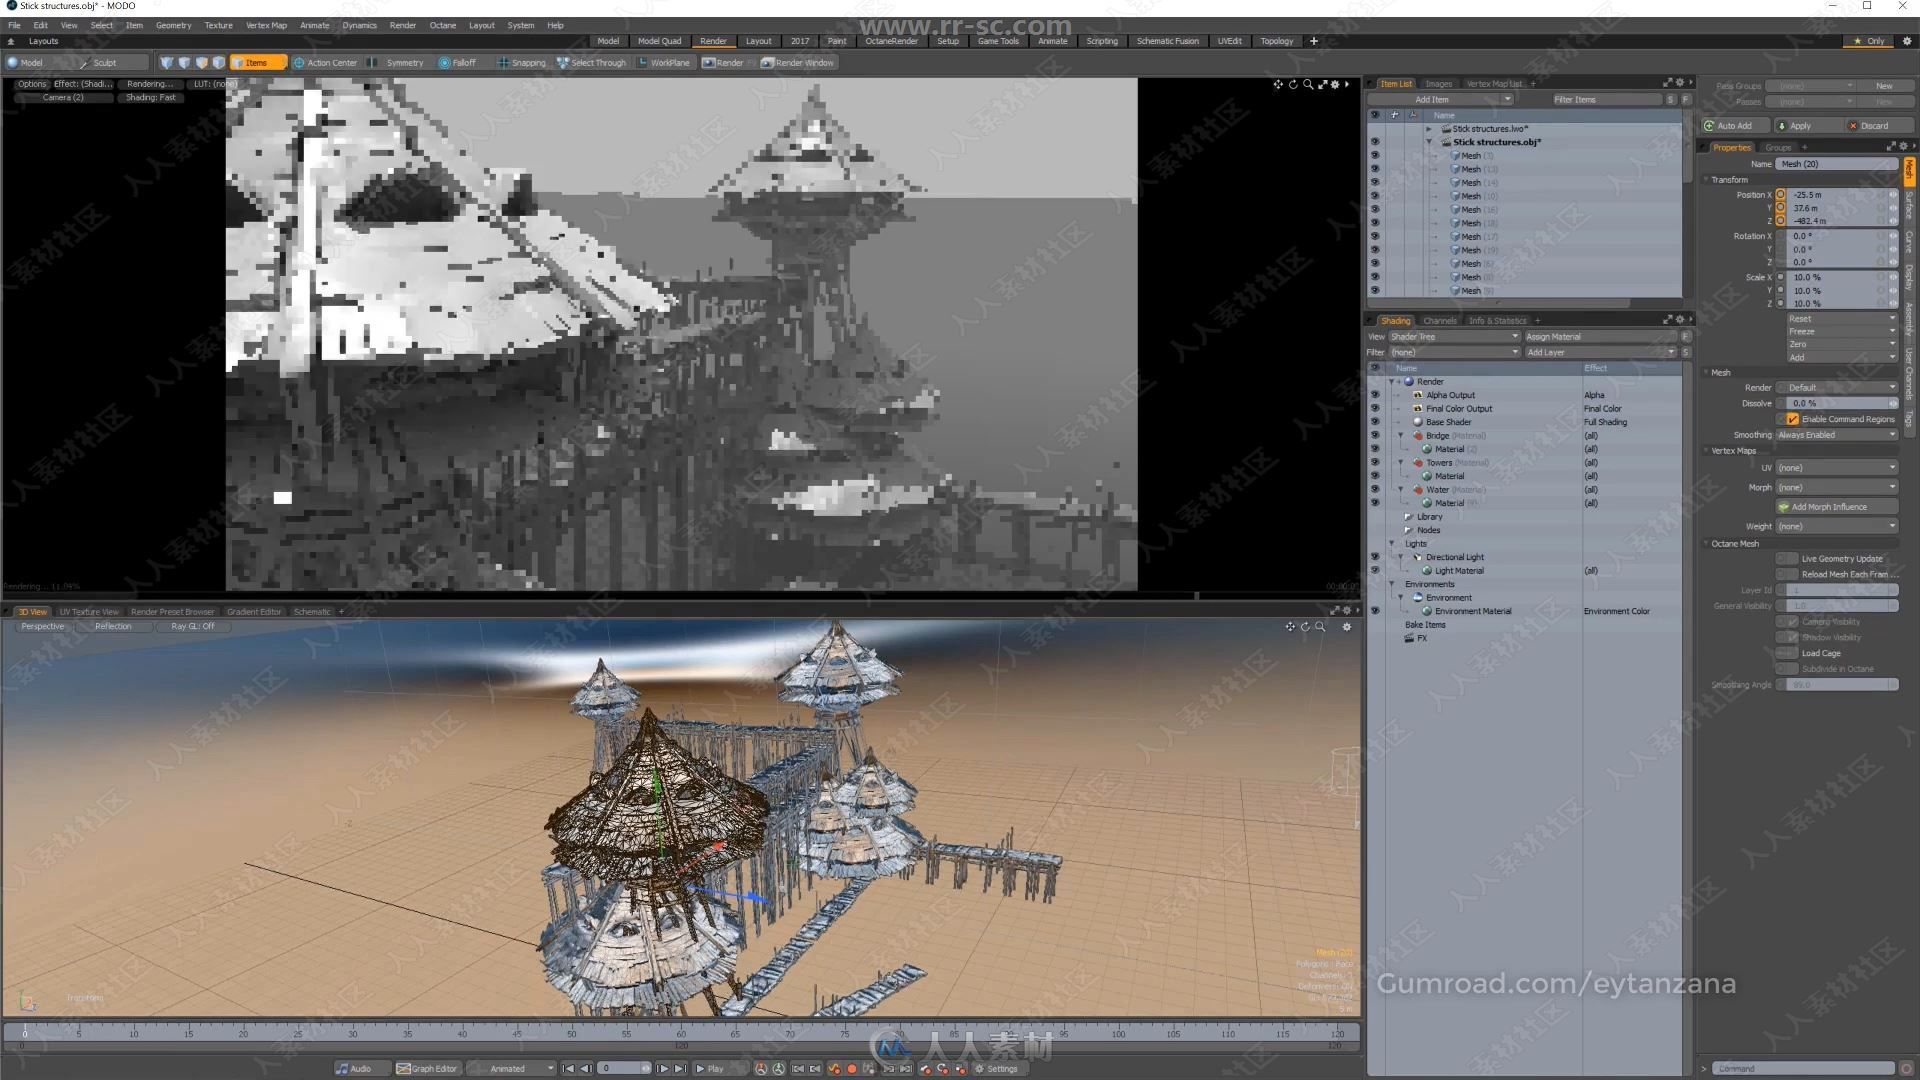Zoom render preview with magnifier icon
This screenshot has width=1920, height=1080.
click(x=1307, y=84)
